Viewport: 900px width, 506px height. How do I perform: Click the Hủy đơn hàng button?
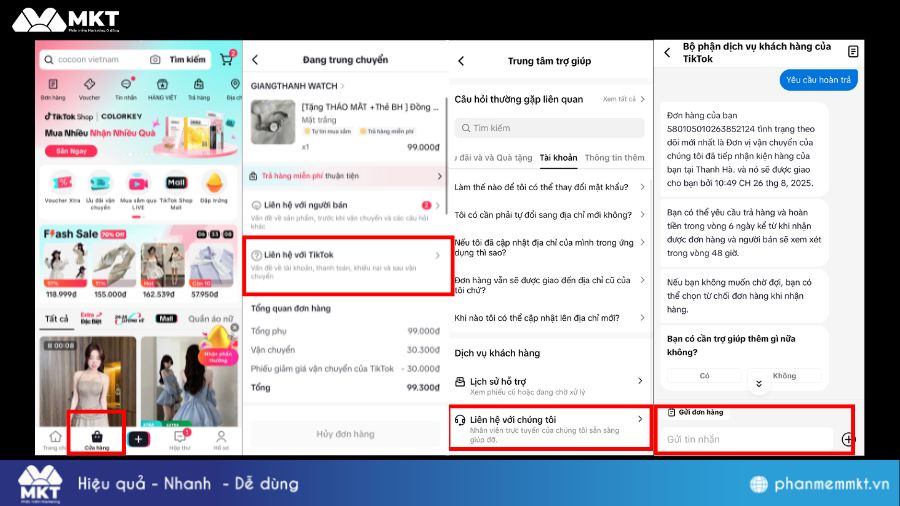(x=345, y=434)
